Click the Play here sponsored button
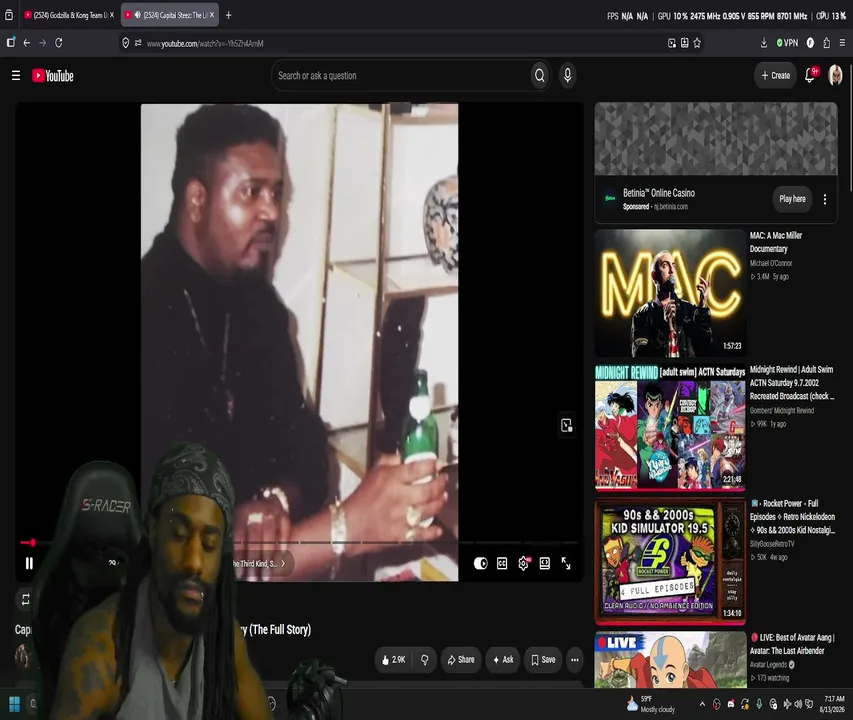The width and height of the screenshot is (853, 720). [792, 199]
